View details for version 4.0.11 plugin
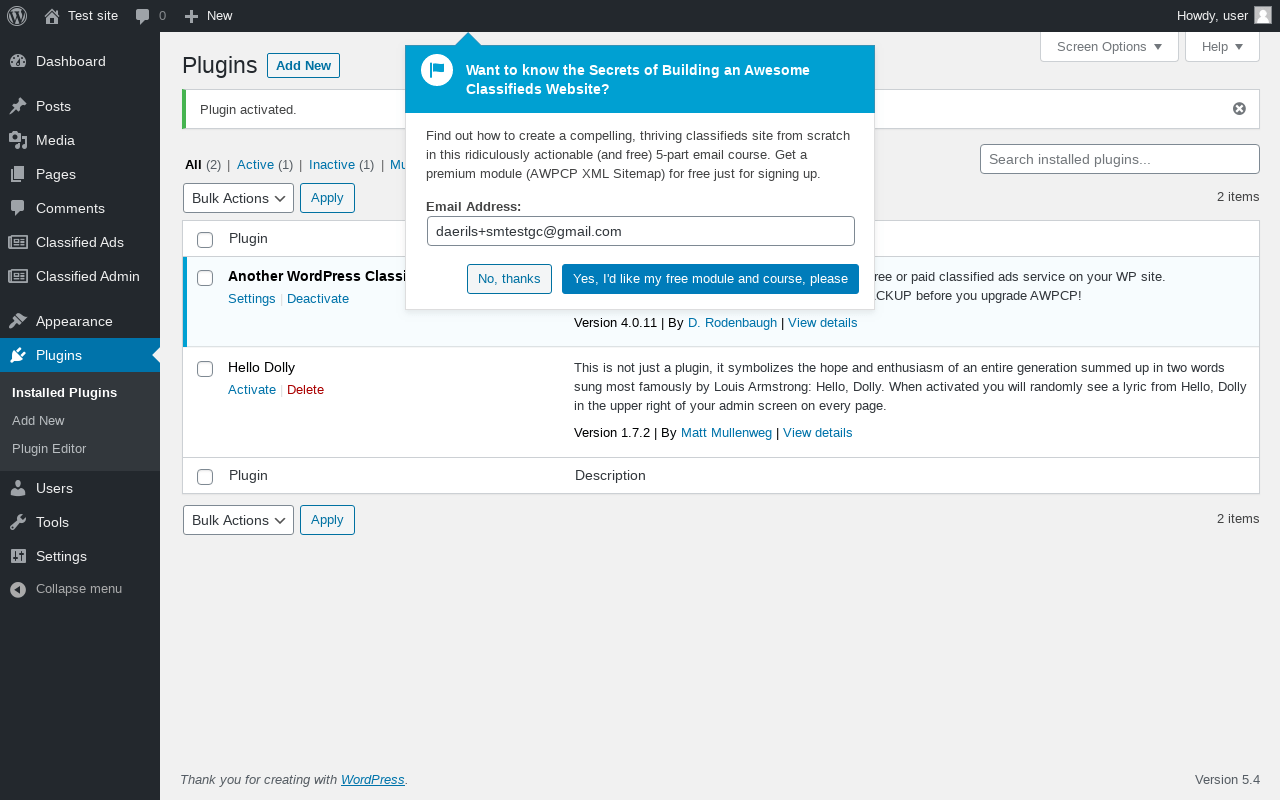The width and height of the screenshot is (1280, 800). pyautogui.click(x=822, y=322)
